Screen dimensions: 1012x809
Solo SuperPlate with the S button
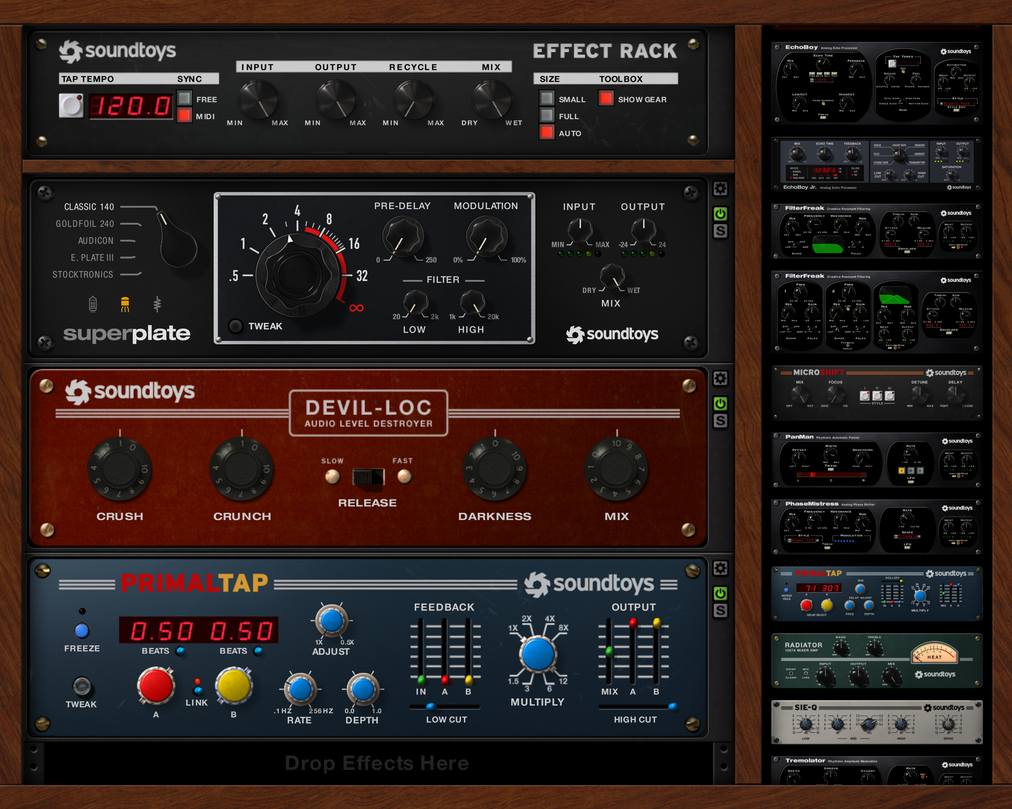coord(720,231)
